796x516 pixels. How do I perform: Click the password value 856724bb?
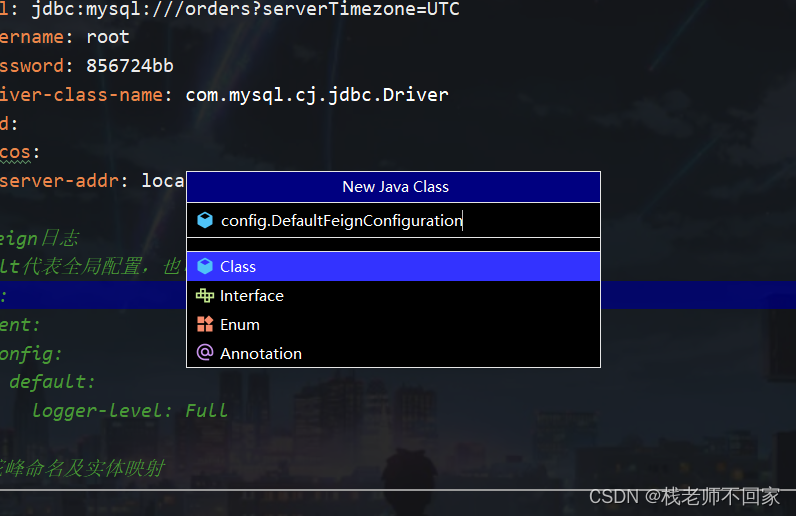point(130,66)
